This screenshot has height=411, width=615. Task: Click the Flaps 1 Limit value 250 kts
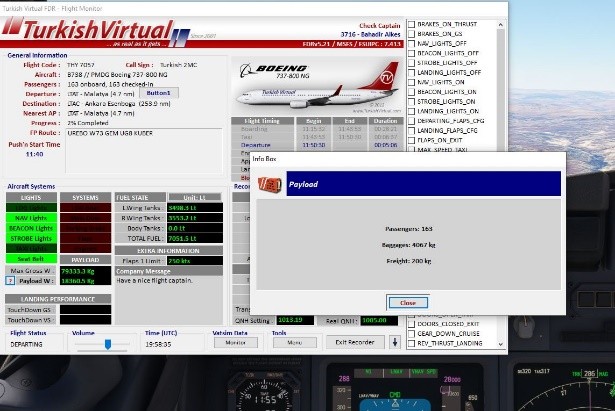click(195, 261)
